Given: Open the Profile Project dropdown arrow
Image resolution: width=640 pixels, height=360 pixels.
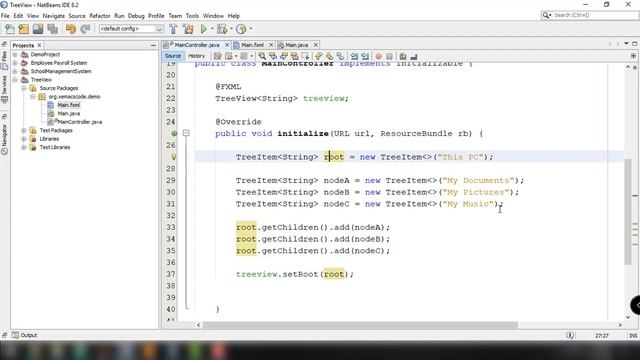Looking at the screenshot, I should click(x=250, y=29).
